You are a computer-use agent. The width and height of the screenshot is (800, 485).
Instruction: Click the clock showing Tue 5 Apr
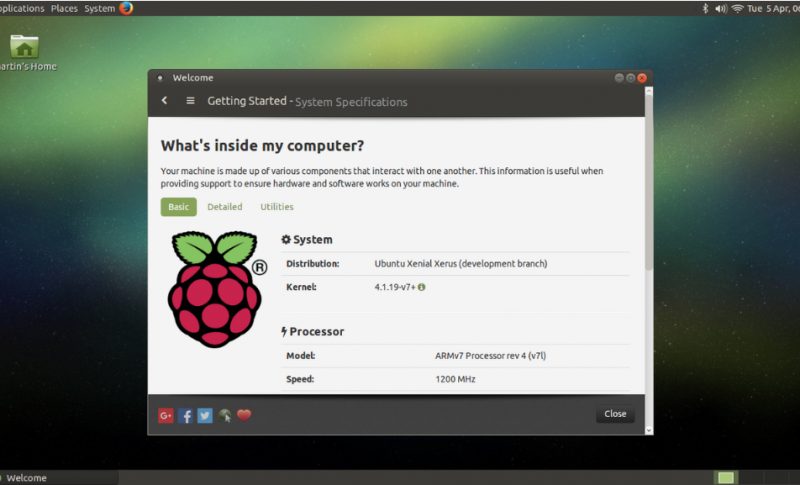tap(772, 9)
